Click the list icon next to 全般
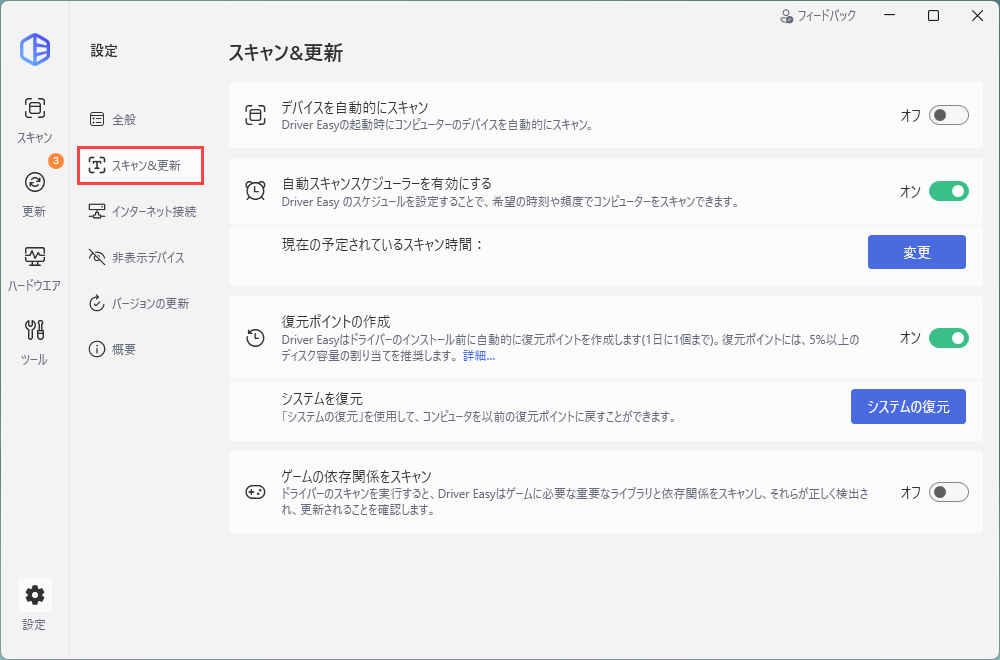This screenshot has height=660, width=1000. coord(97,119)
